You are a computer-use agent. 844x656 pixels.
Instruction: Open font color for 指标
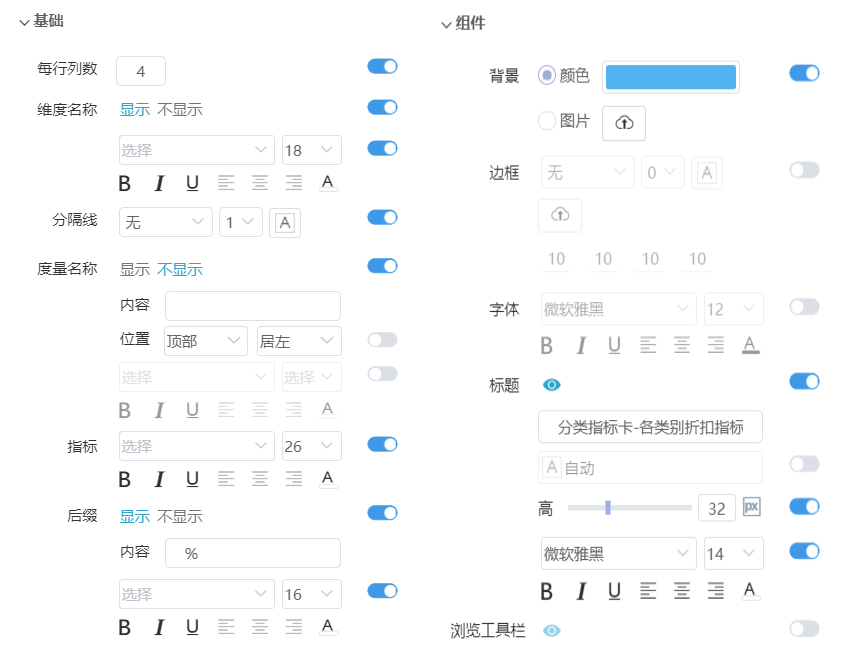tap(327, 478)
